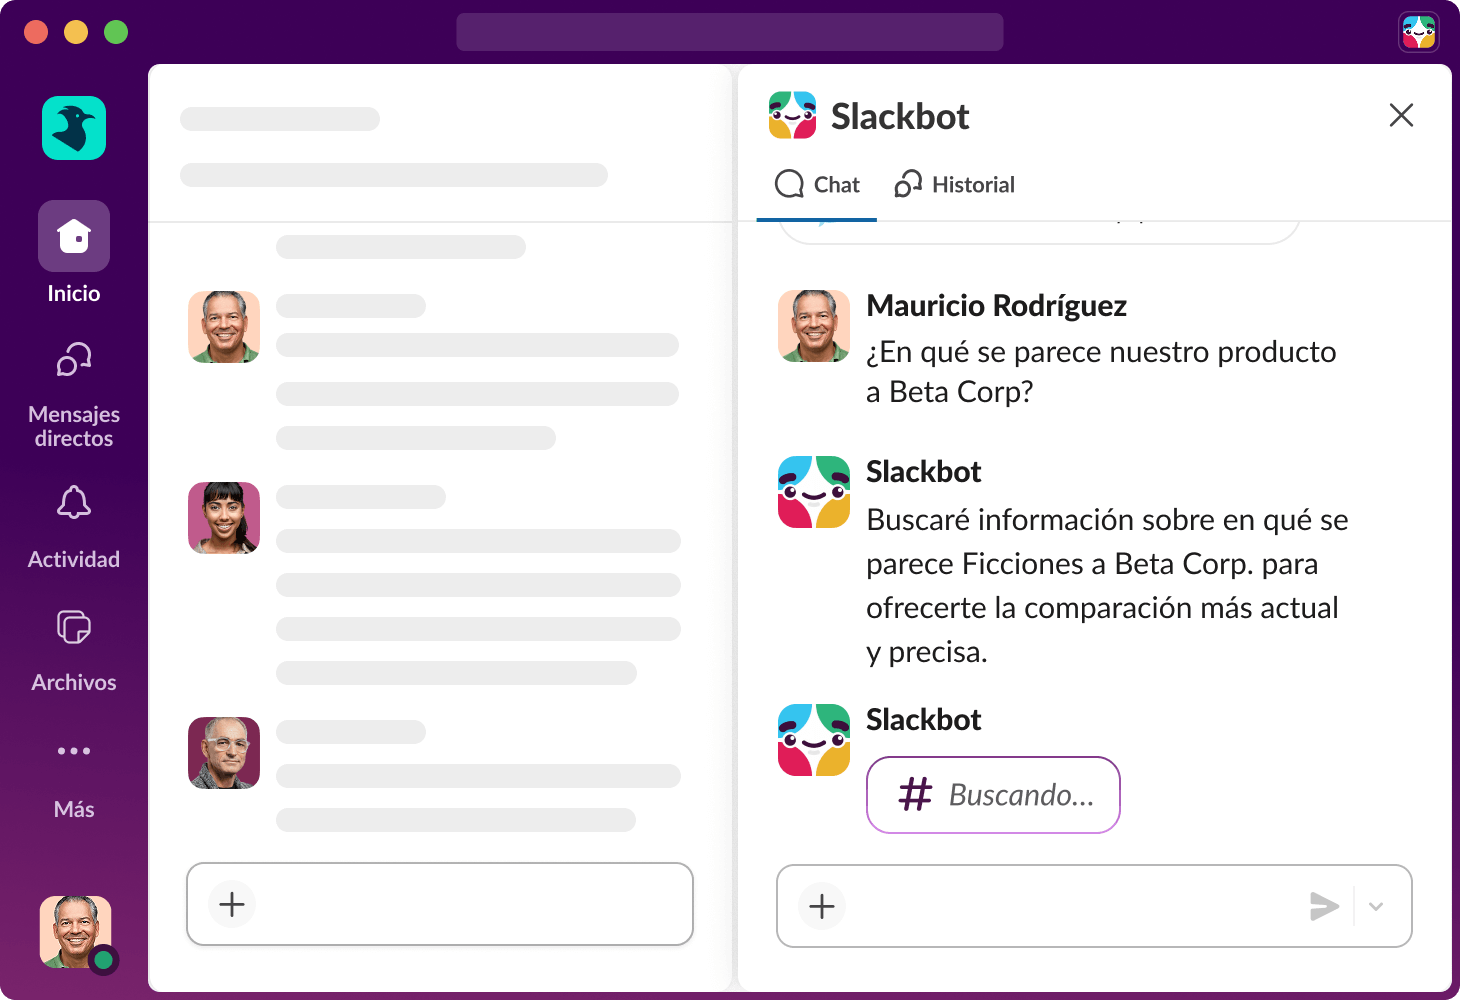The height and width of the screenshot is (1000, 1460).
Task: Click the plus icon in the Slackbot composer
Action: [821, 906]
